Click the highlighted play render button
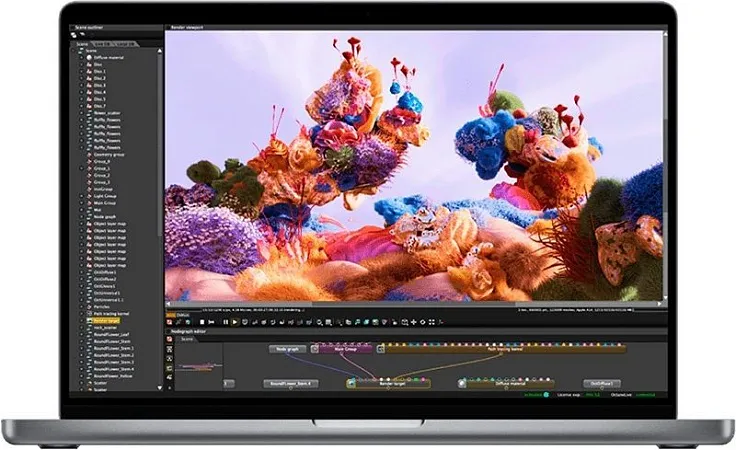The width and height of the screenshot is (736, 450). pyautogui.click(x=233, y=321)
